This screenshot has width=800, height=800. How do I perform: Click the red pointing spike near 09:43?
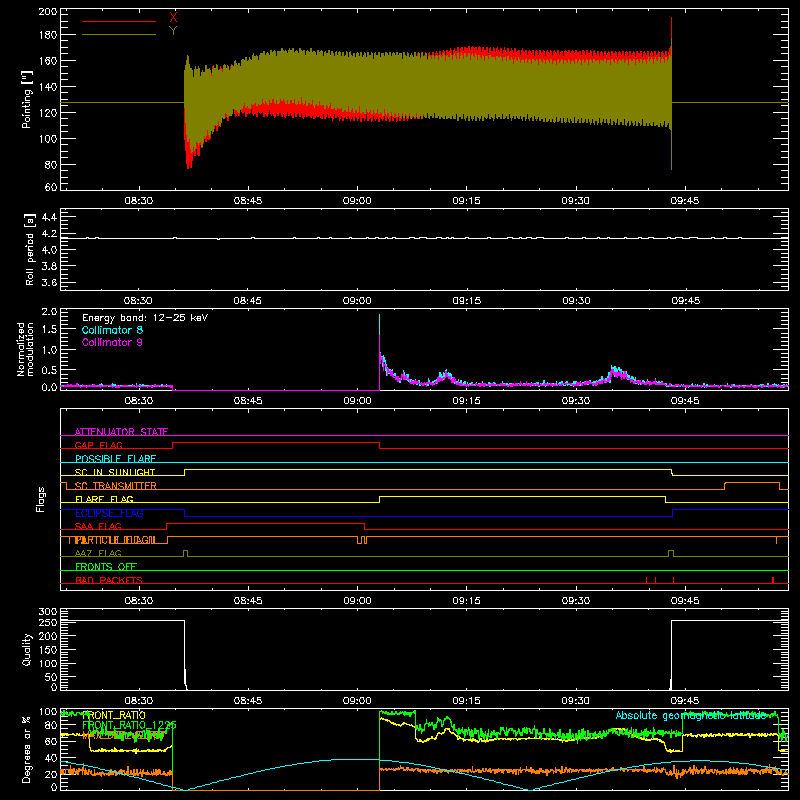pos(671,28)
